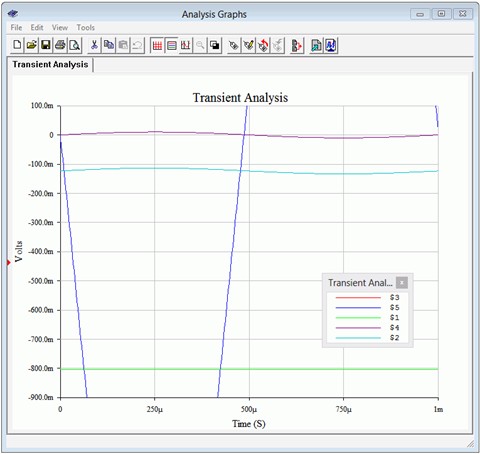This screenshot has height=454, width=480.
Task: Close the Analysis Graphs window
Action: point(463,14)
